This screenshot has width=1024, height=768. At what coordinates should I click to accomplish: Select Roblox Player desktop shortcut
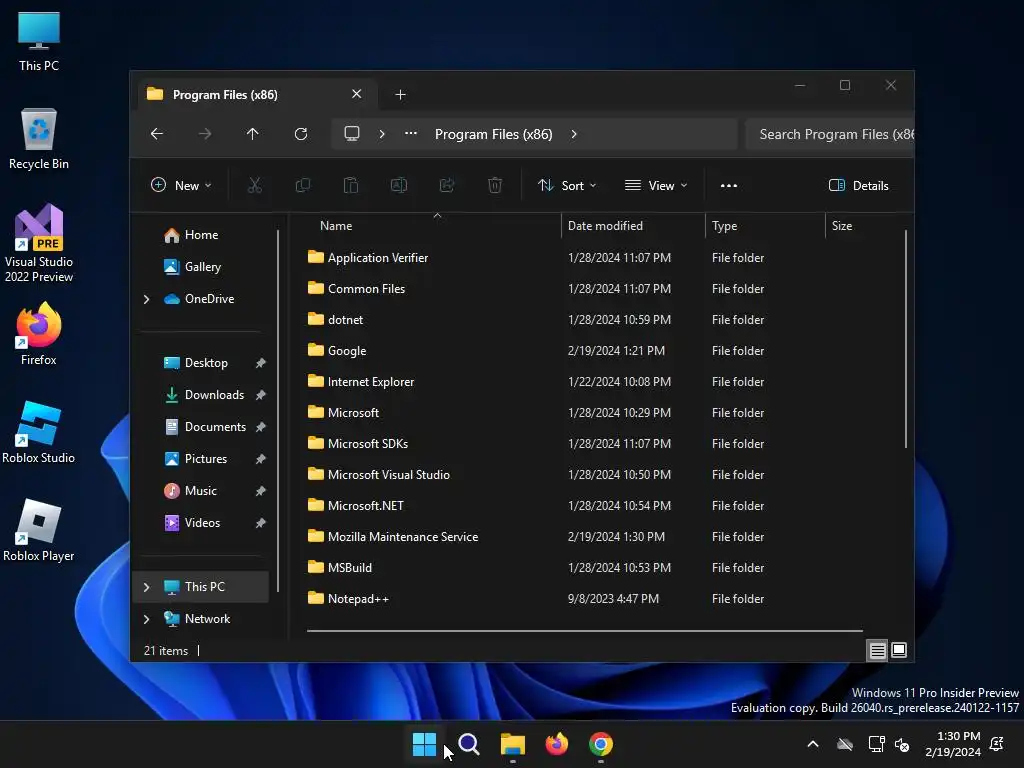39,530
